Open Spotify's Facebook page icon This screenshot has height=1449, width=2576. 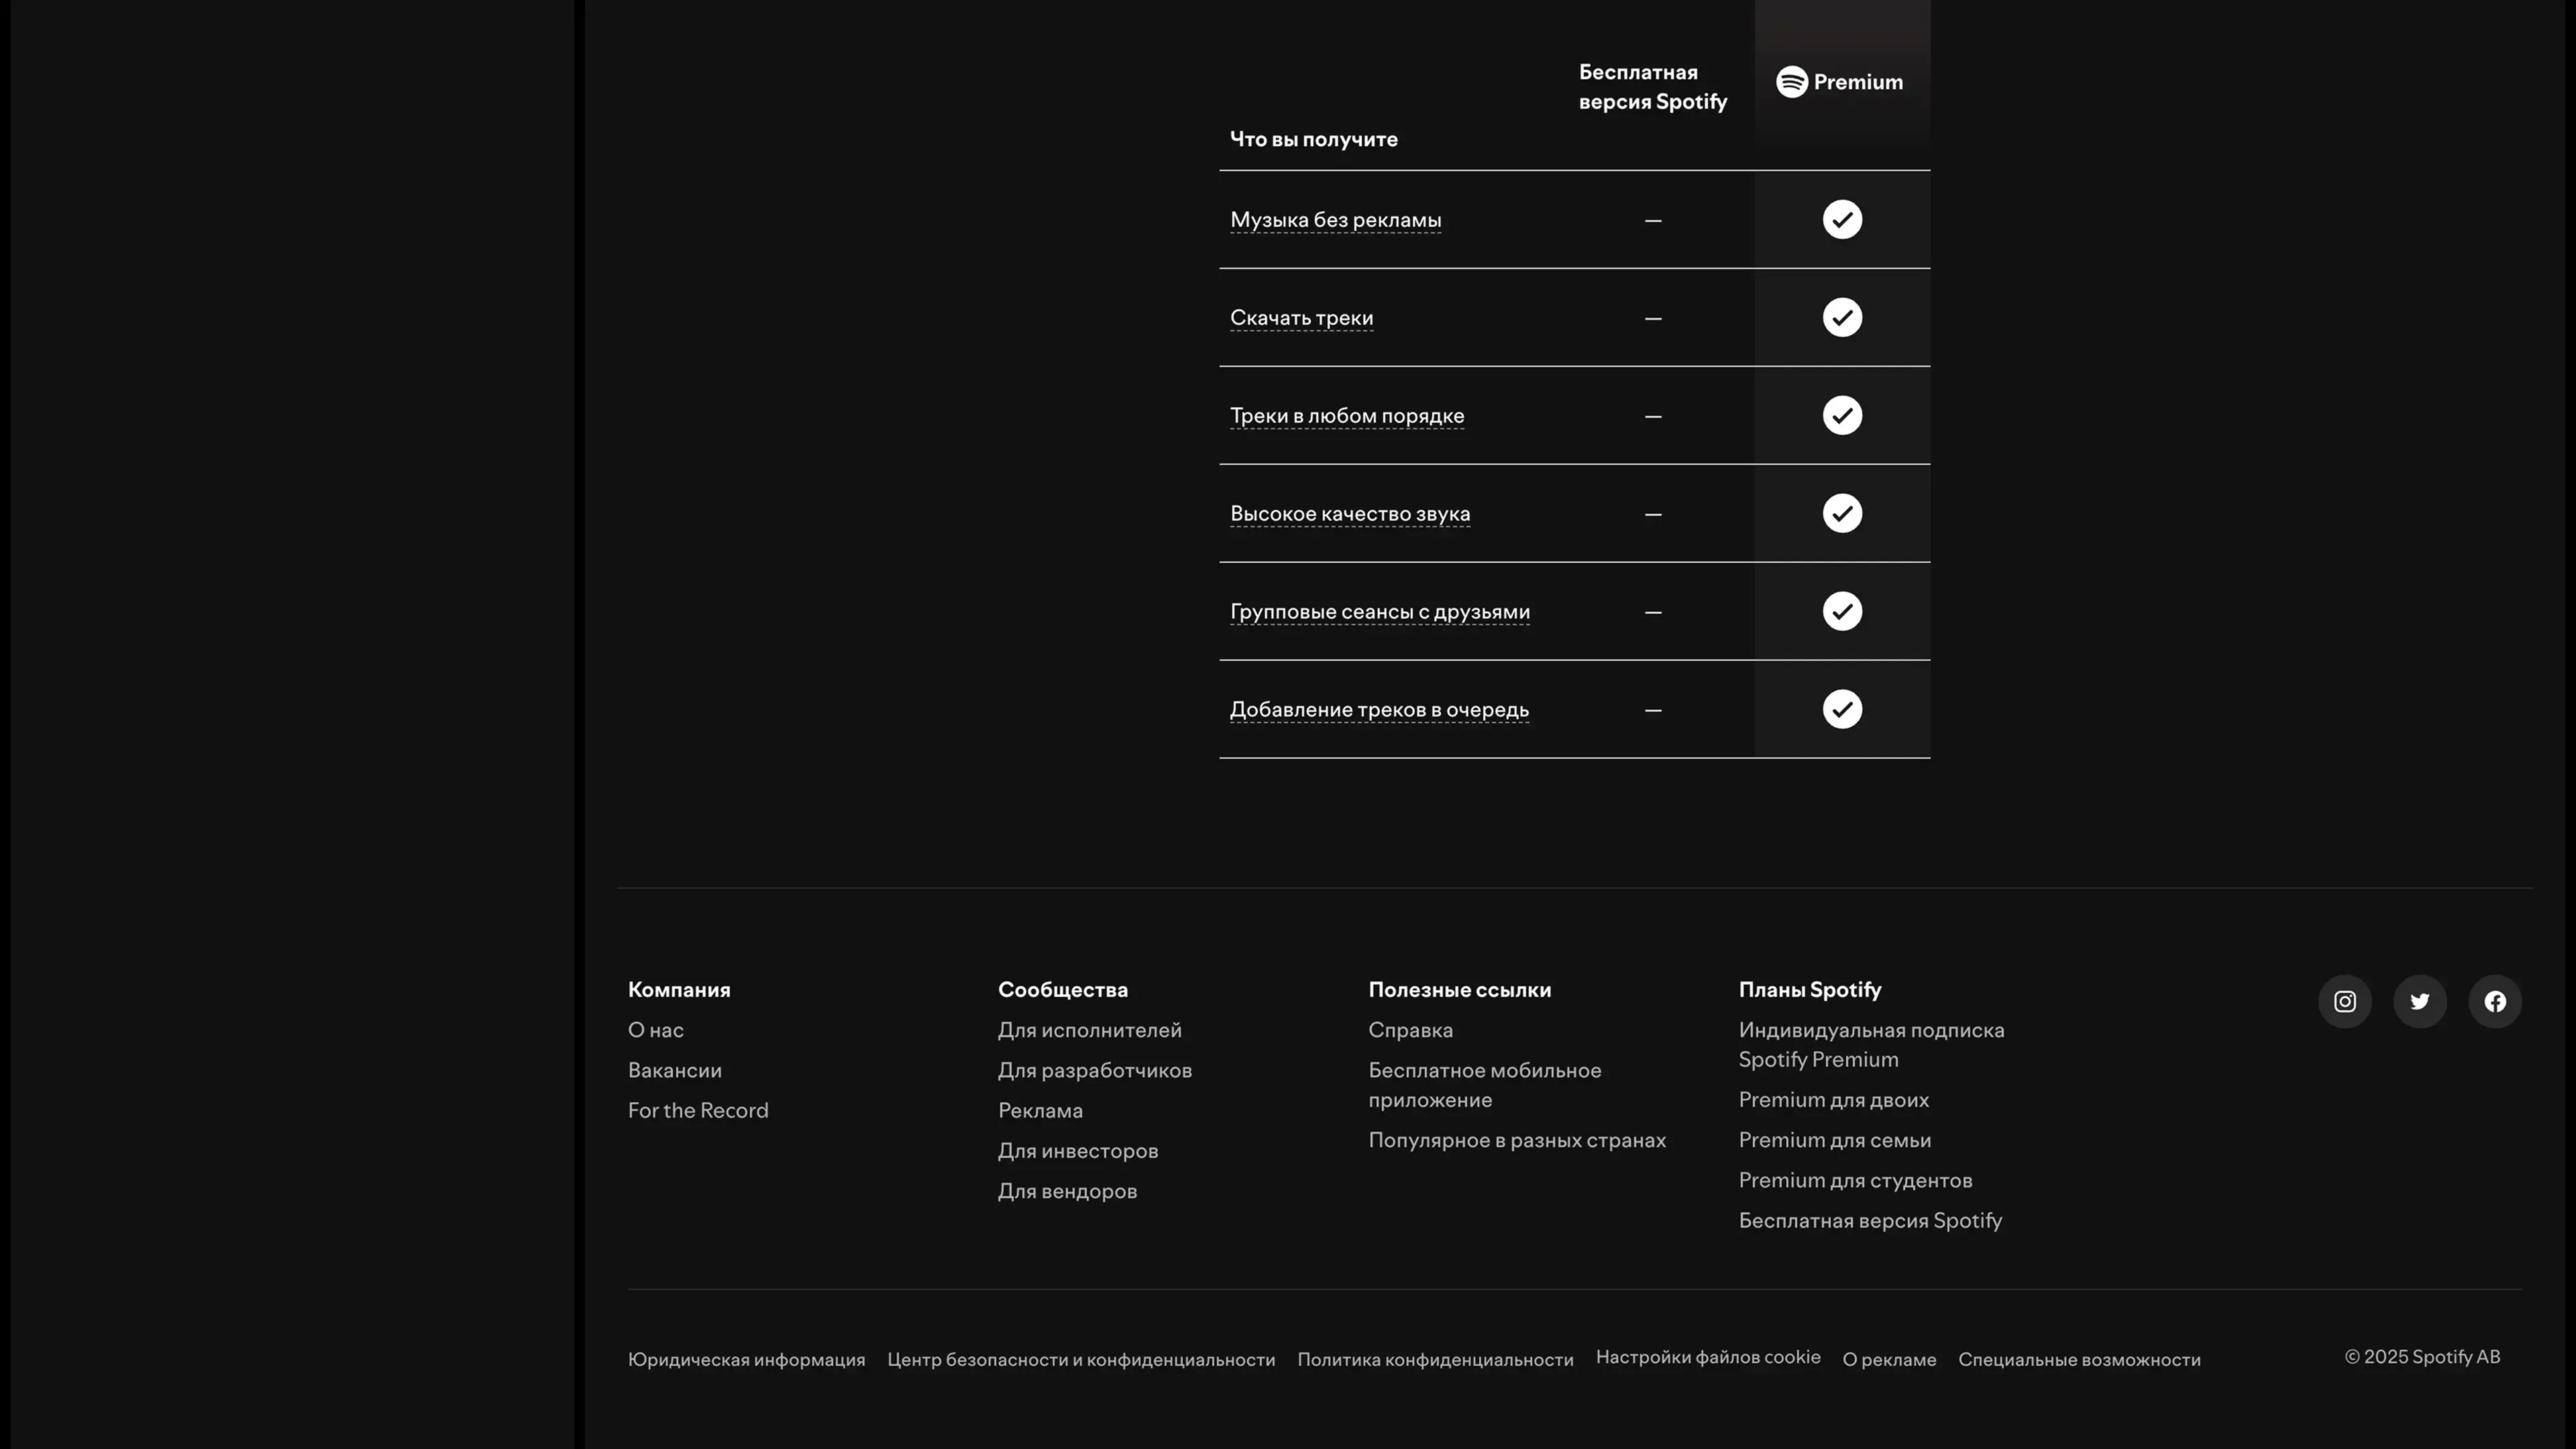coord(2495,1001)
